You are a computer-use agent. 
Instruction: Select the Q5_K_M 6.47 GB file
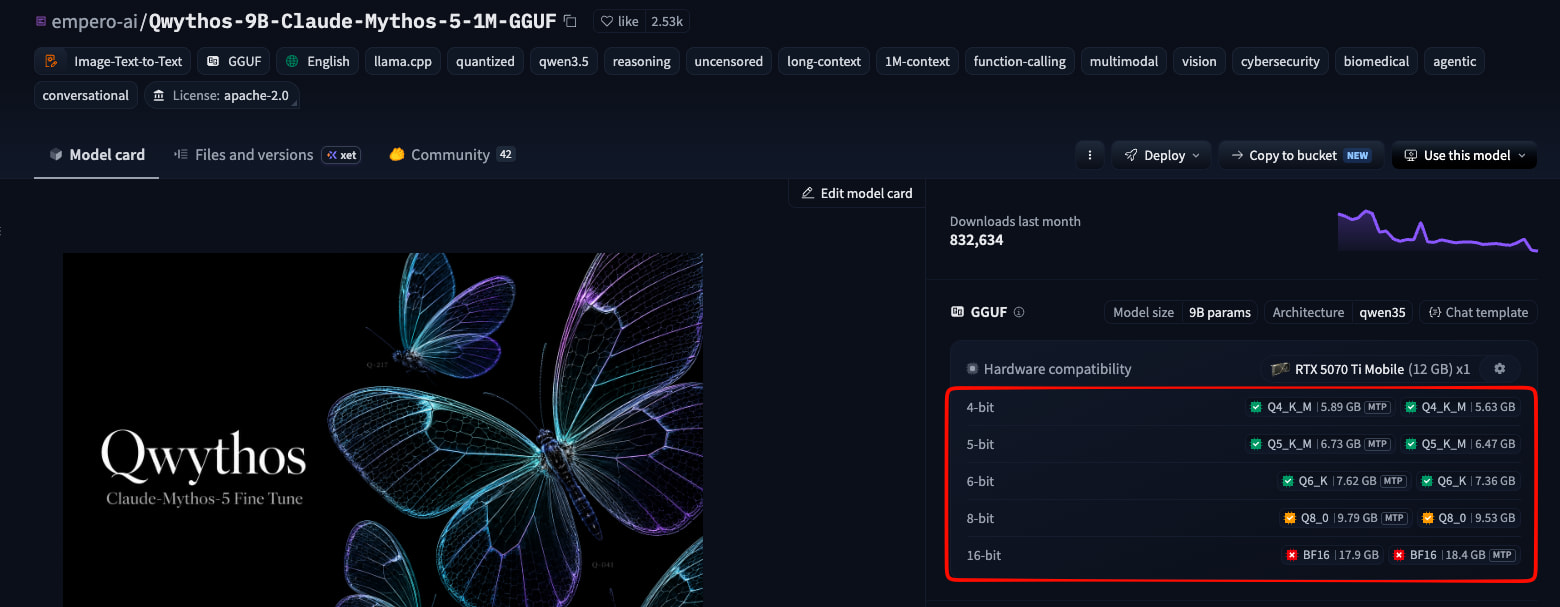[x=1460, y=444]
